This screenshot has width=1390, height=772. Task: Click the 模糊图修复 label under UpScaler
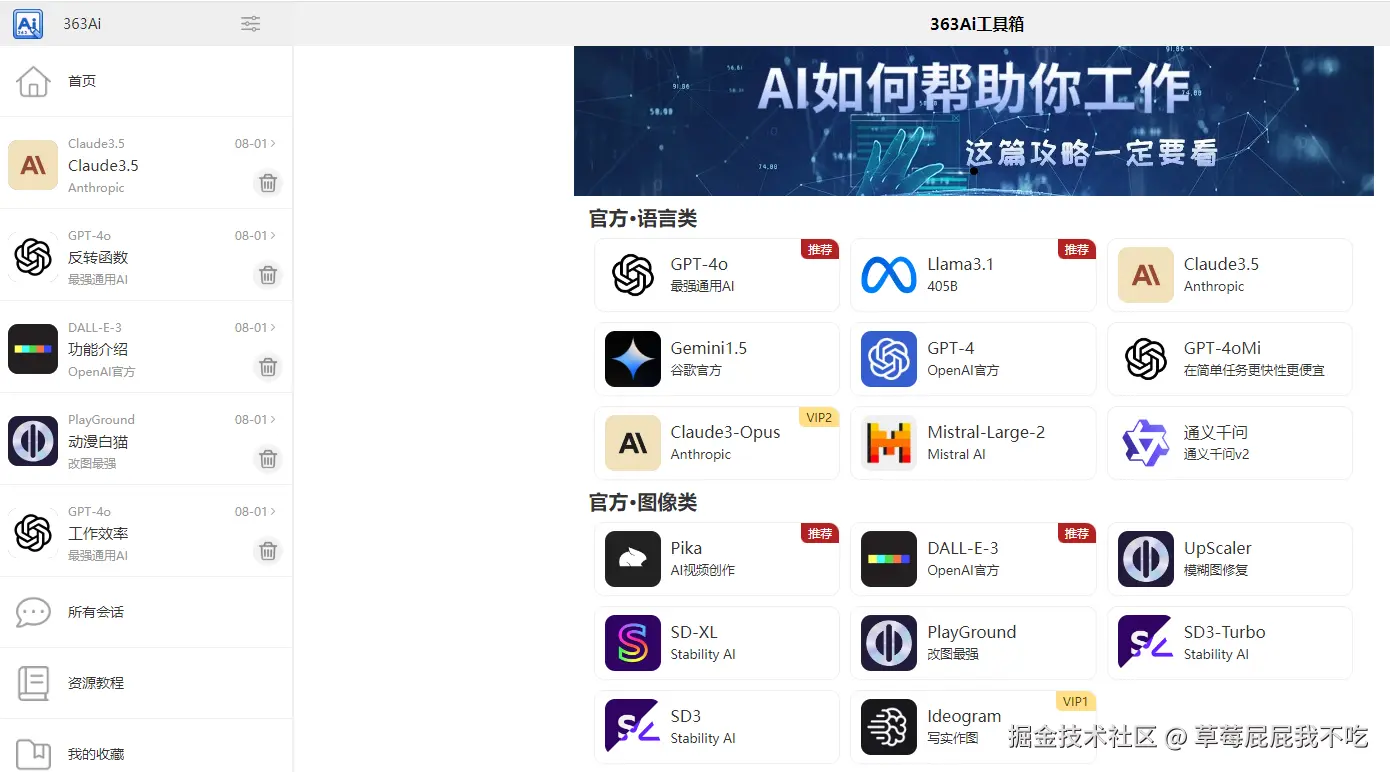[1216, 570]
